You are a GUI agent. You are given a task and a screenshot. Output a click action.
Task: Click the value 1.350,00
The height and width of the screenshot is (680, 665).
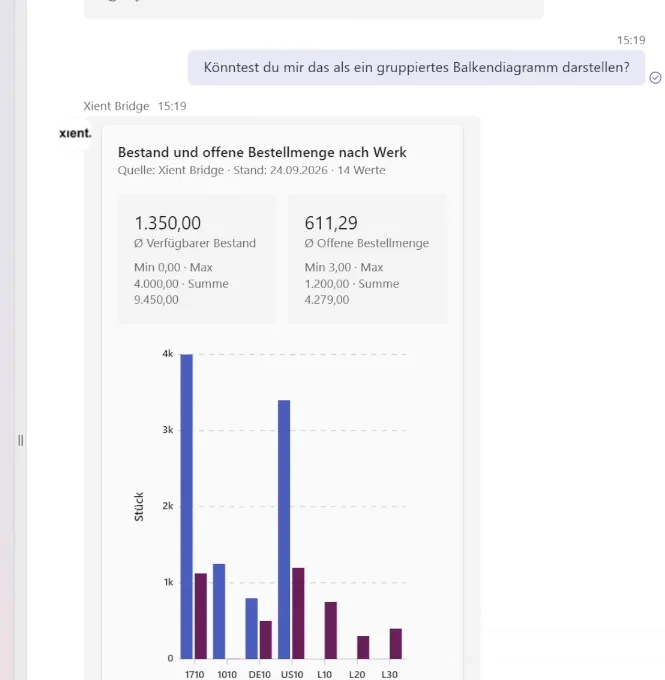click(x=167, y=223)
